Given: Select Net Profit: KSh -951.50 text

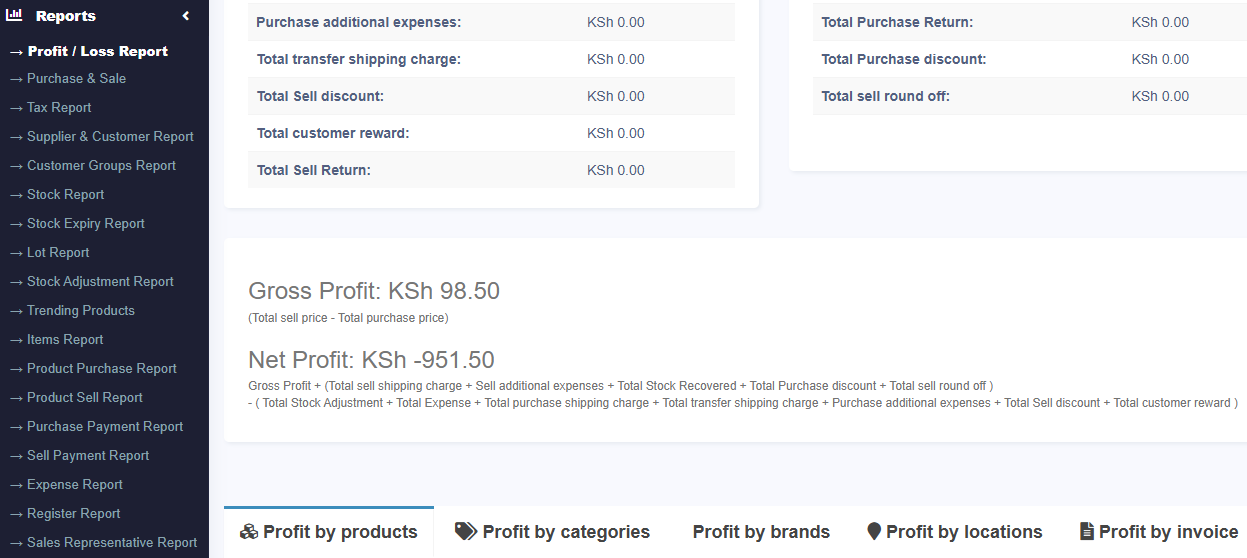Looking at the screenshot, I should pos(371,360).
